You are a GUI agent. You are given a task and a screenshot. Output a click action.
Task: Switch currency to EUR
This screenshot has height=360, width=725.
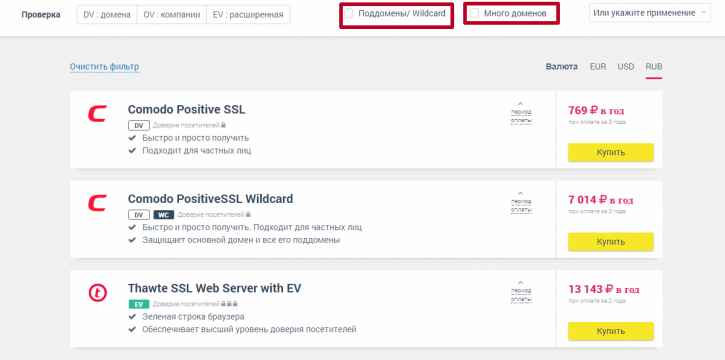point(598,67)
